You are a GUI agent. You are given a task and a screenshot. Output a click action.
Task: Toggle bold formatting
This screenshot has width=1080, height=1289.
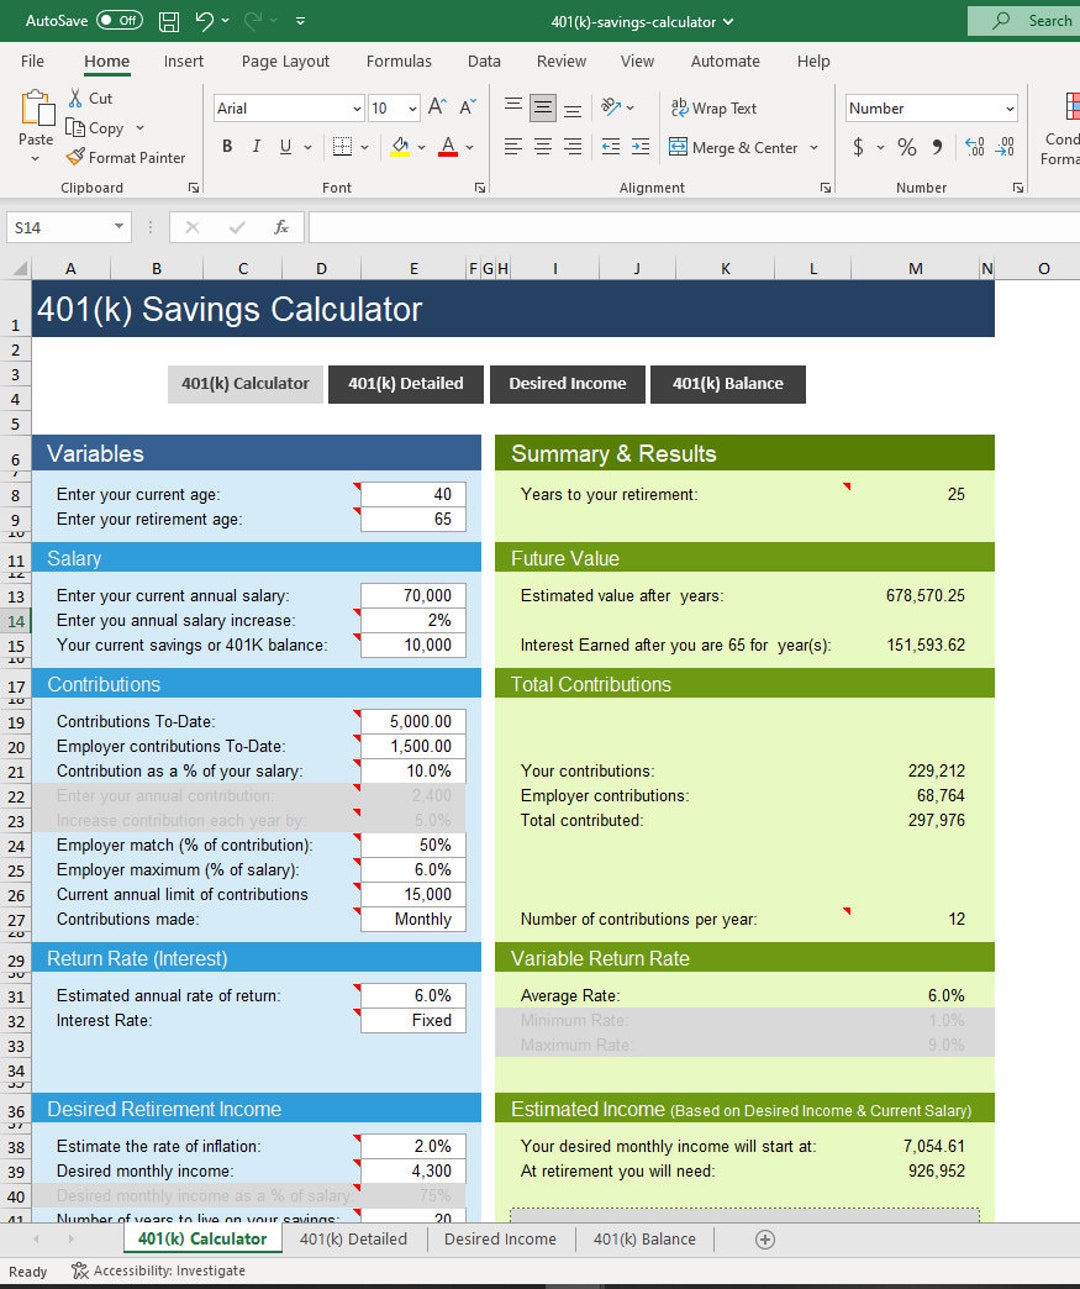pos(227,147)
